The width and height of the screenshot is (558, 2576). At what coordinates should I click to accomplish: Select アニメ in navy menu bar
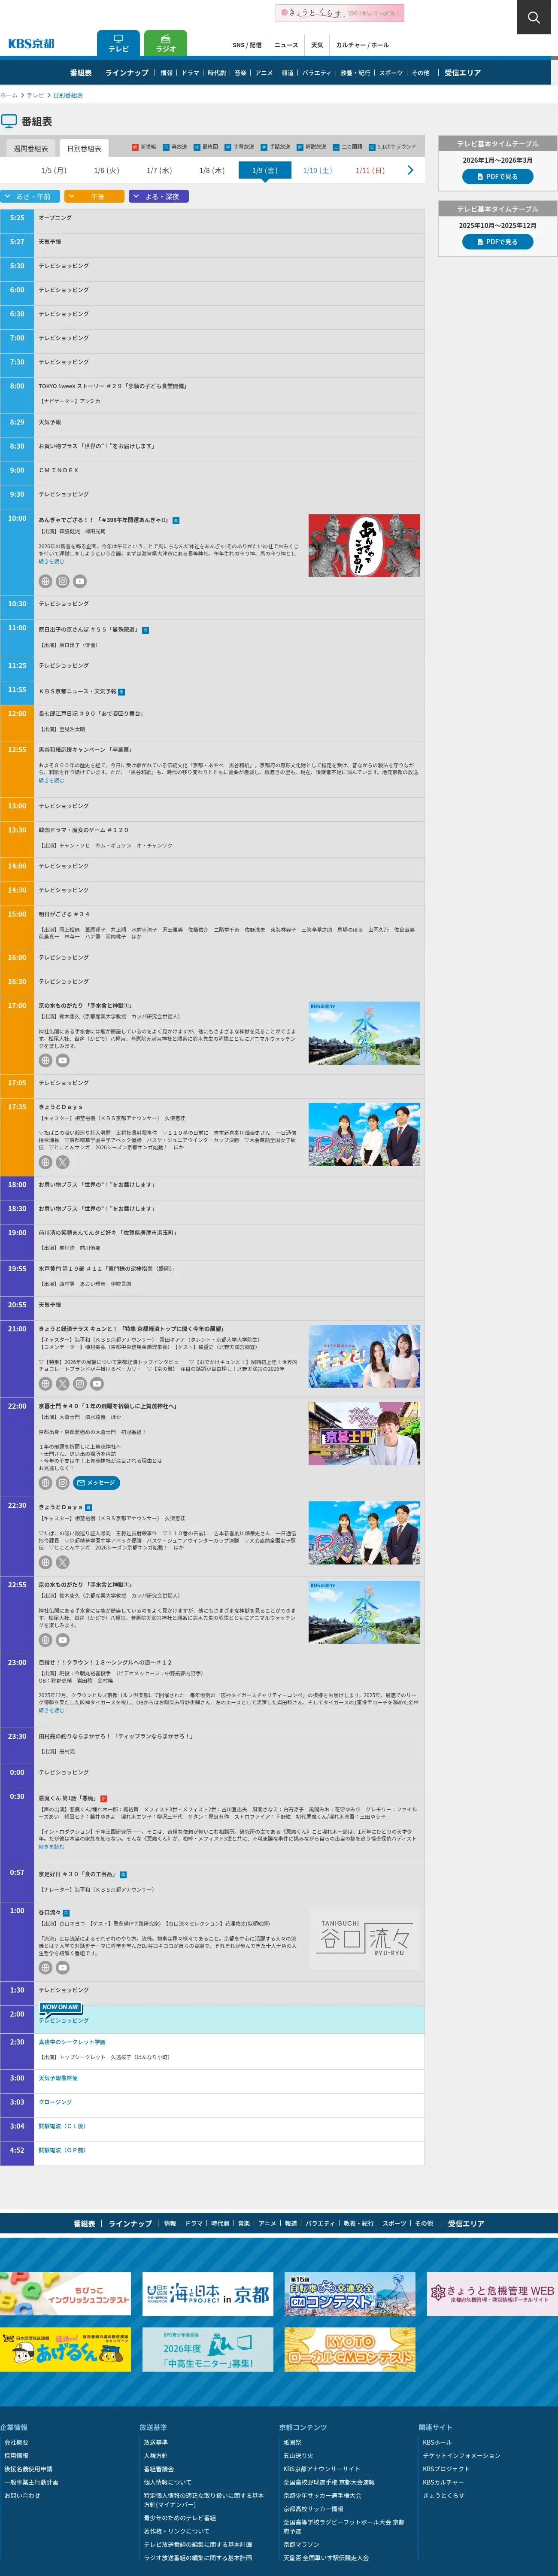pos(264,73)
